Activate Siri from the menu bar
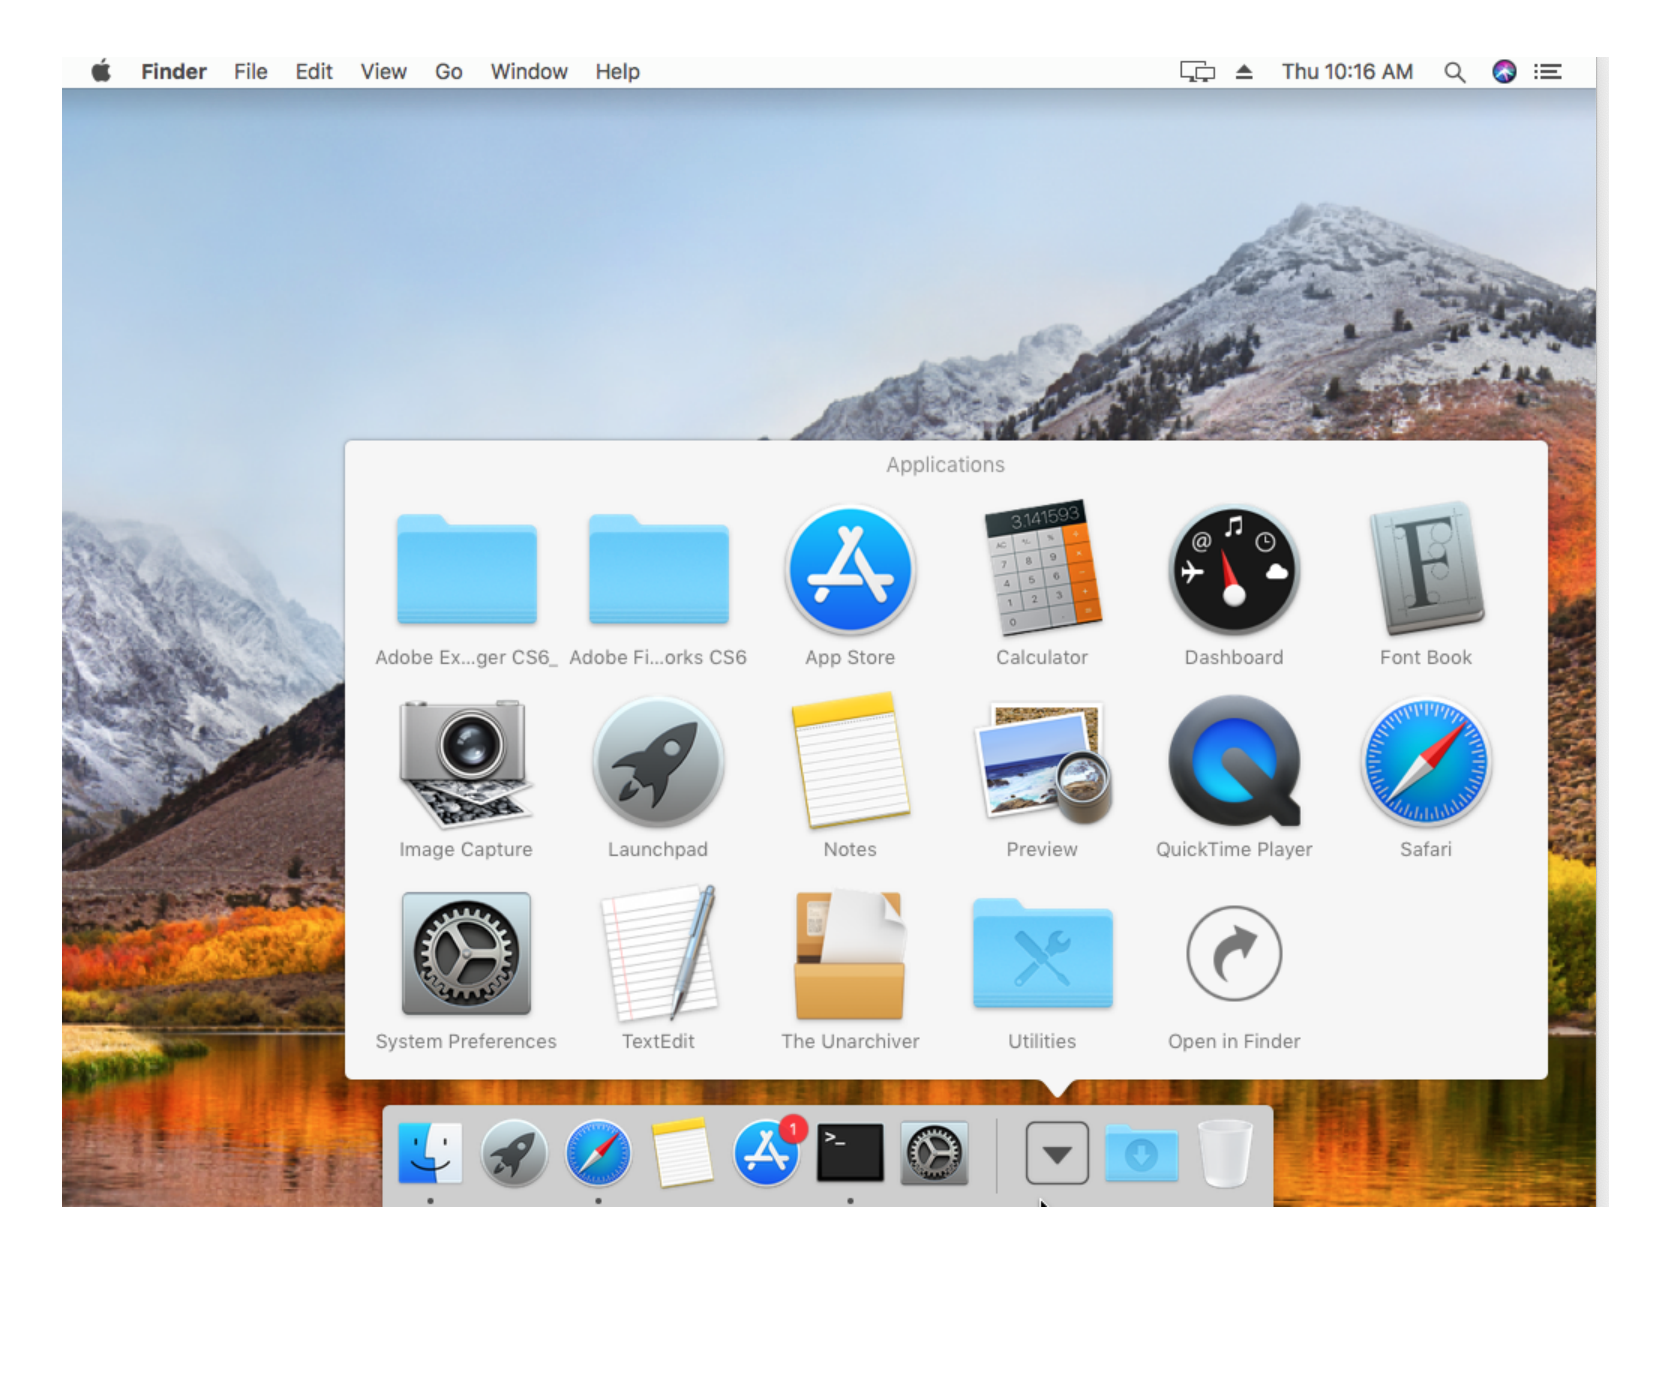 (x=1504, y=72)
